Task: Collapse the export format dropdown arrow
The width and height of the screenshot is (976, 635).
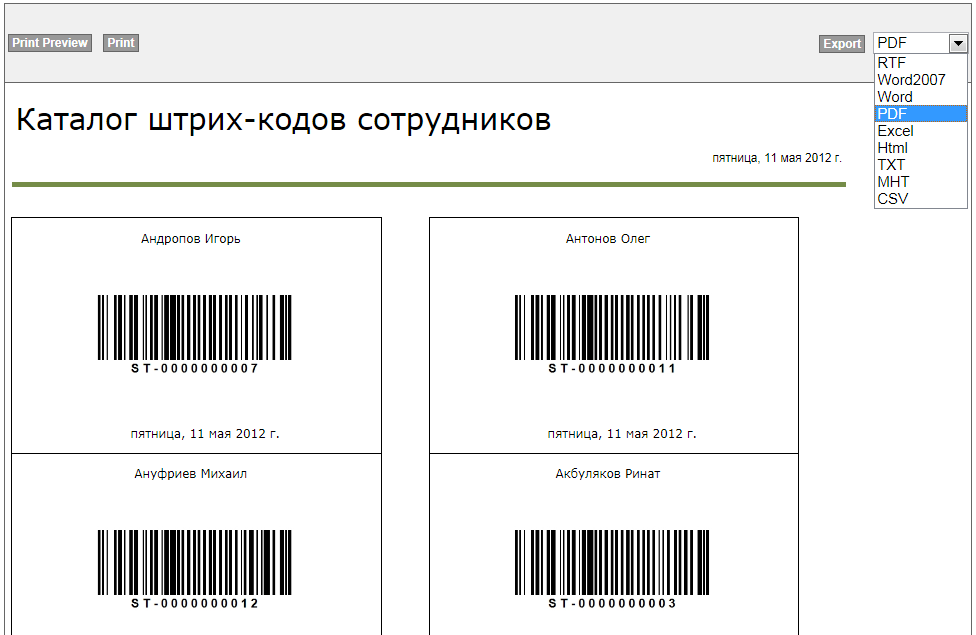Action: 958,43
